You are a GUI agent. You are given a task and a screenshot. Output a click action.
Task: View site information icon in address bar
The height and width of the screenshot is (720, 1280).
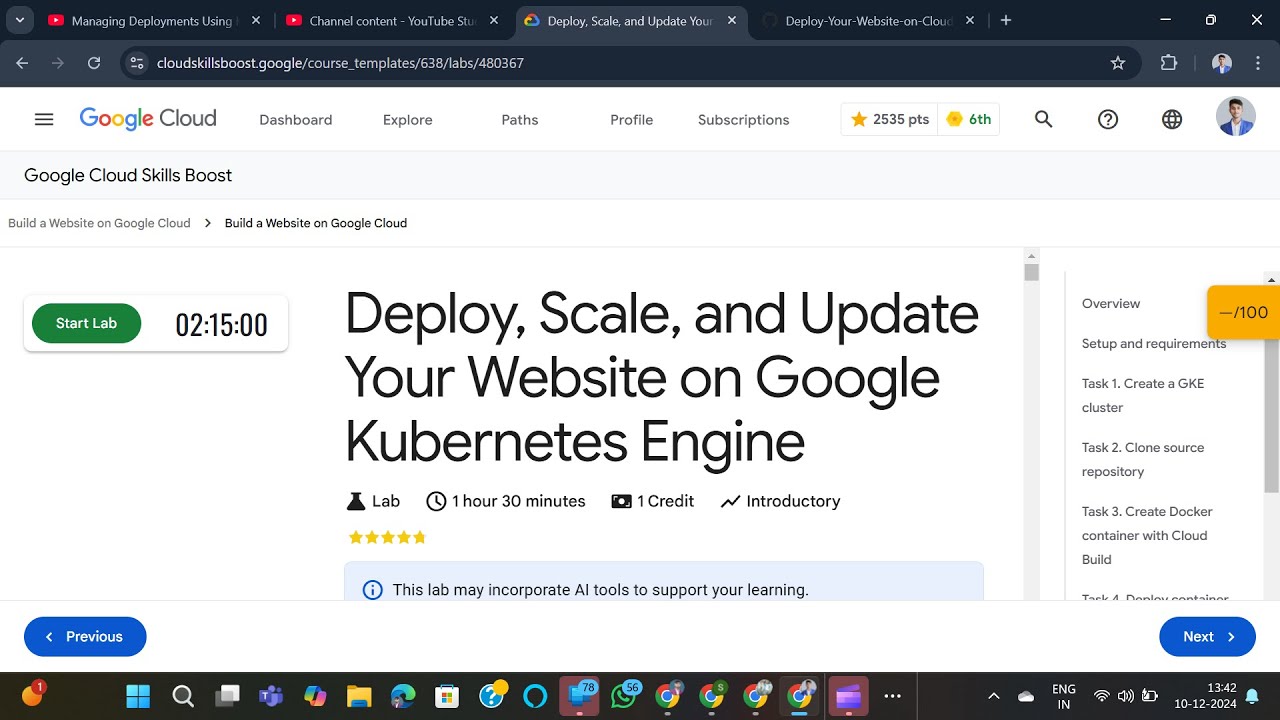click(137, 63)
